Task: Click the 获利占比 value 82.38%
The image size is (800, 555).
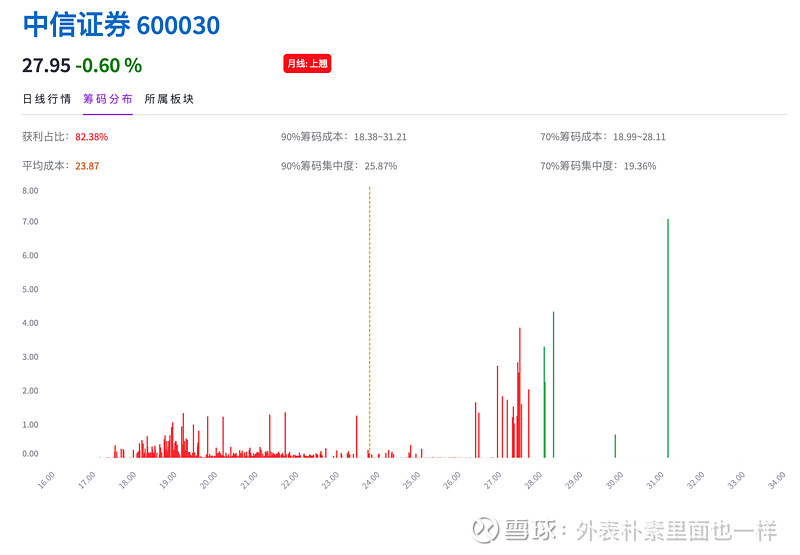Action: [x=91, y=137]
